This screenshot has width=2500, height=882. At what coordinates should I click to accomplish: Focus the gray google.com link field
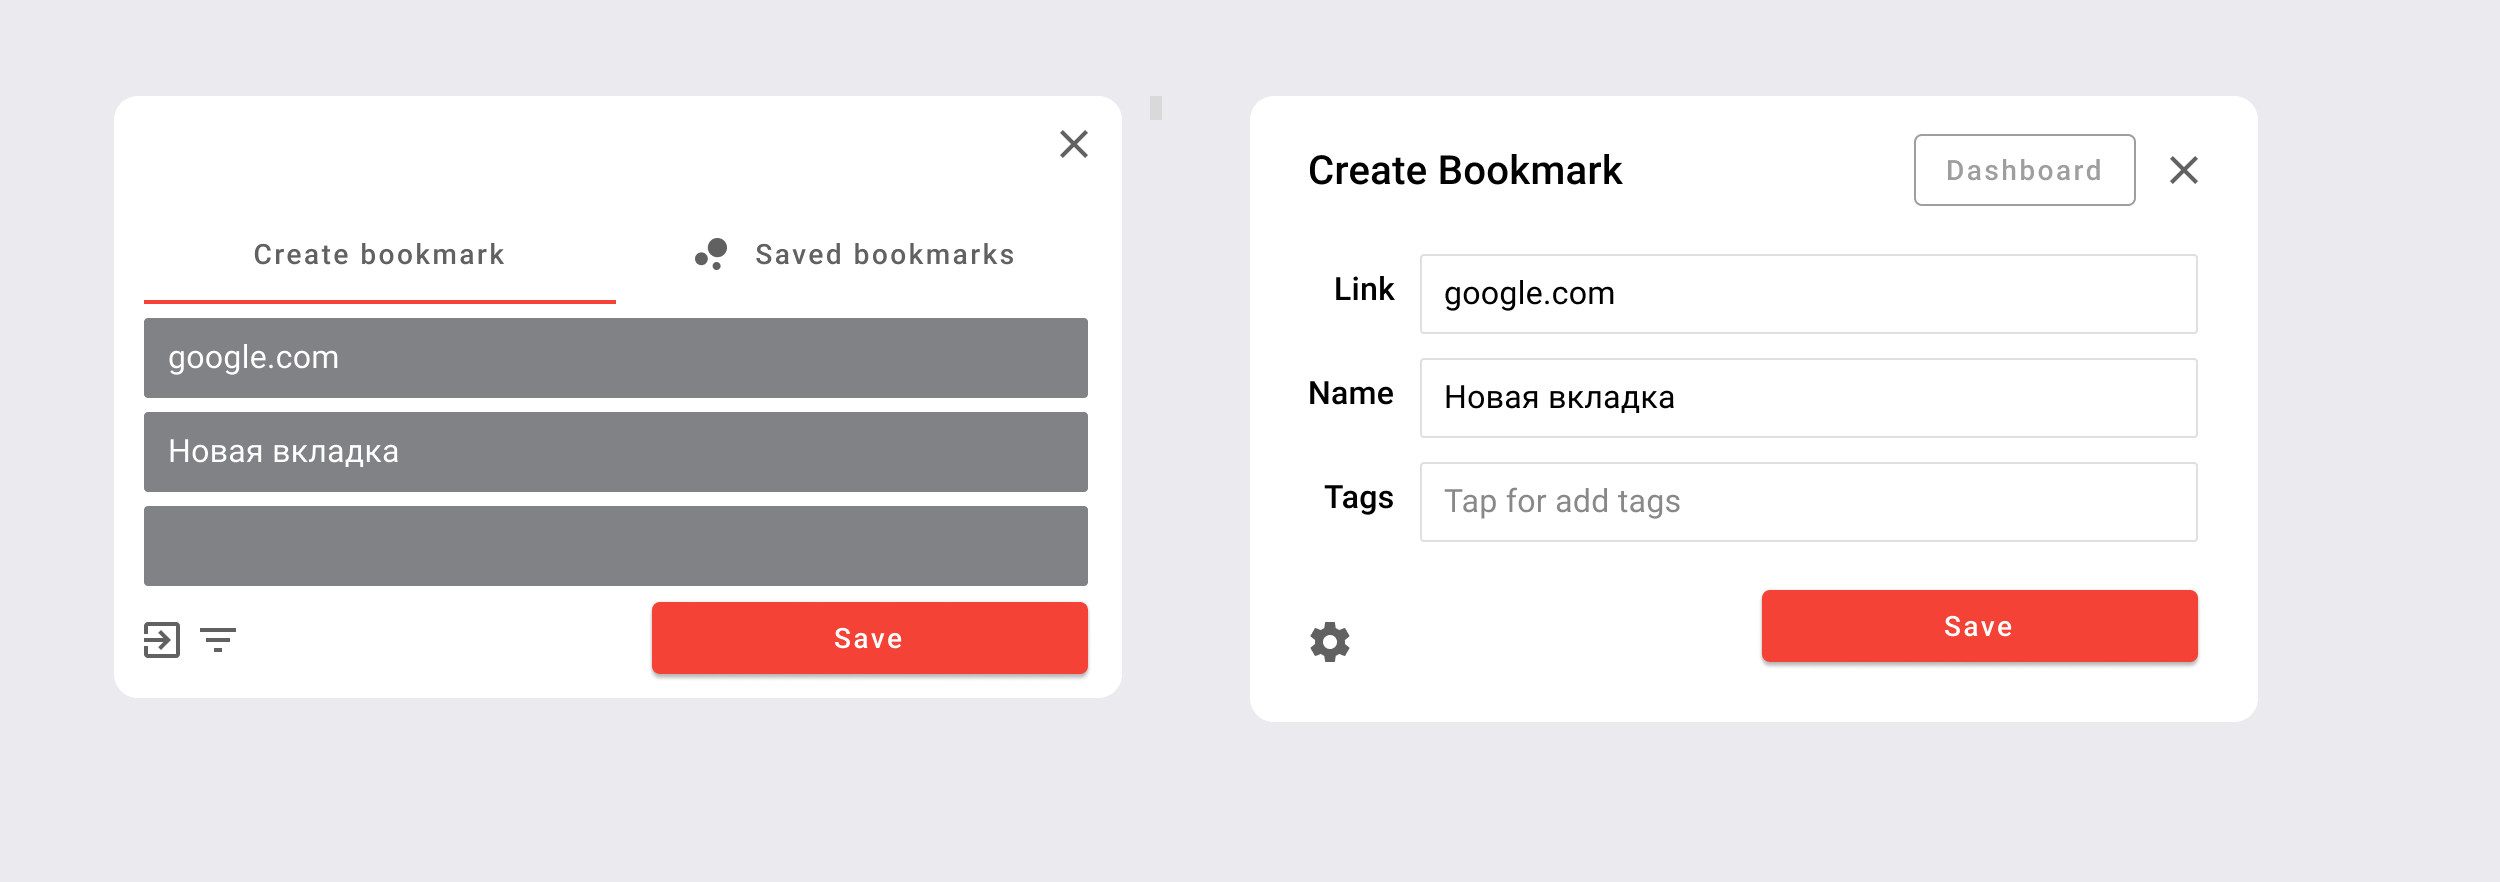[616, 358]
